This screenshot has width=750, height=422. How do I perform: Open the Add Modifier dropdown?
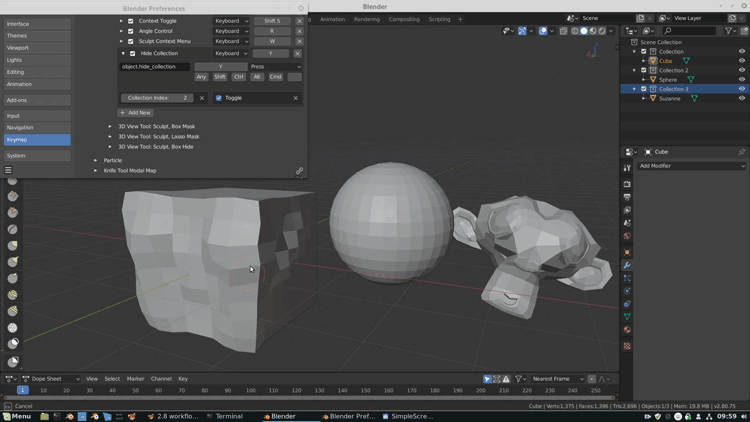coord(692,166)
